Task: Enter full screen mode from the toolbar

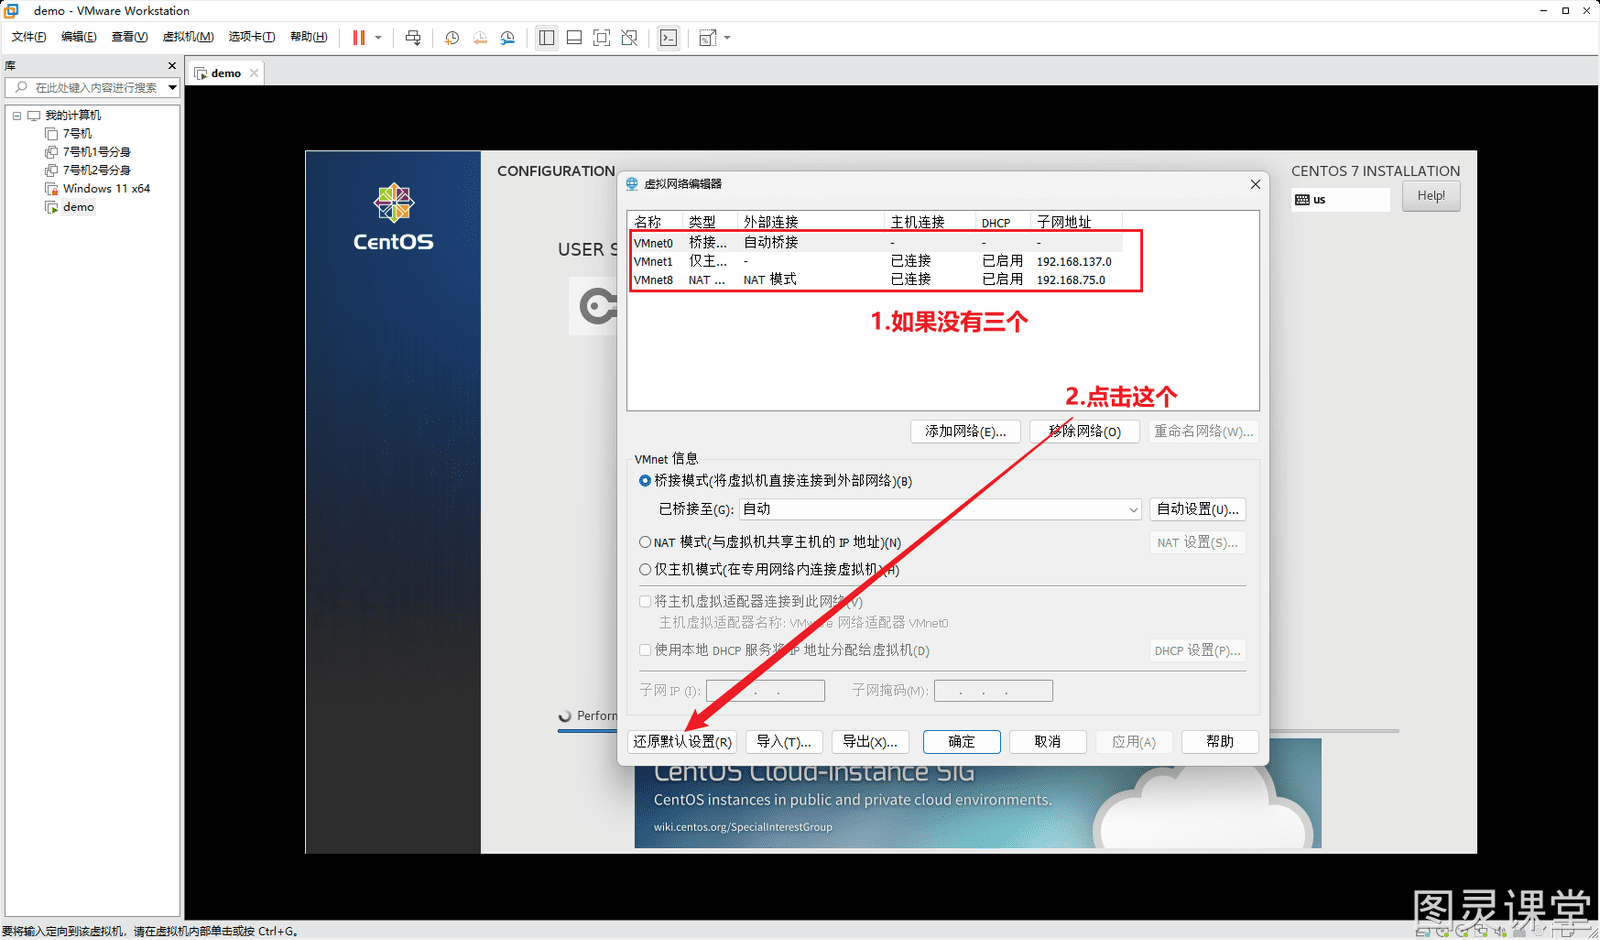Action: point(601,38)
